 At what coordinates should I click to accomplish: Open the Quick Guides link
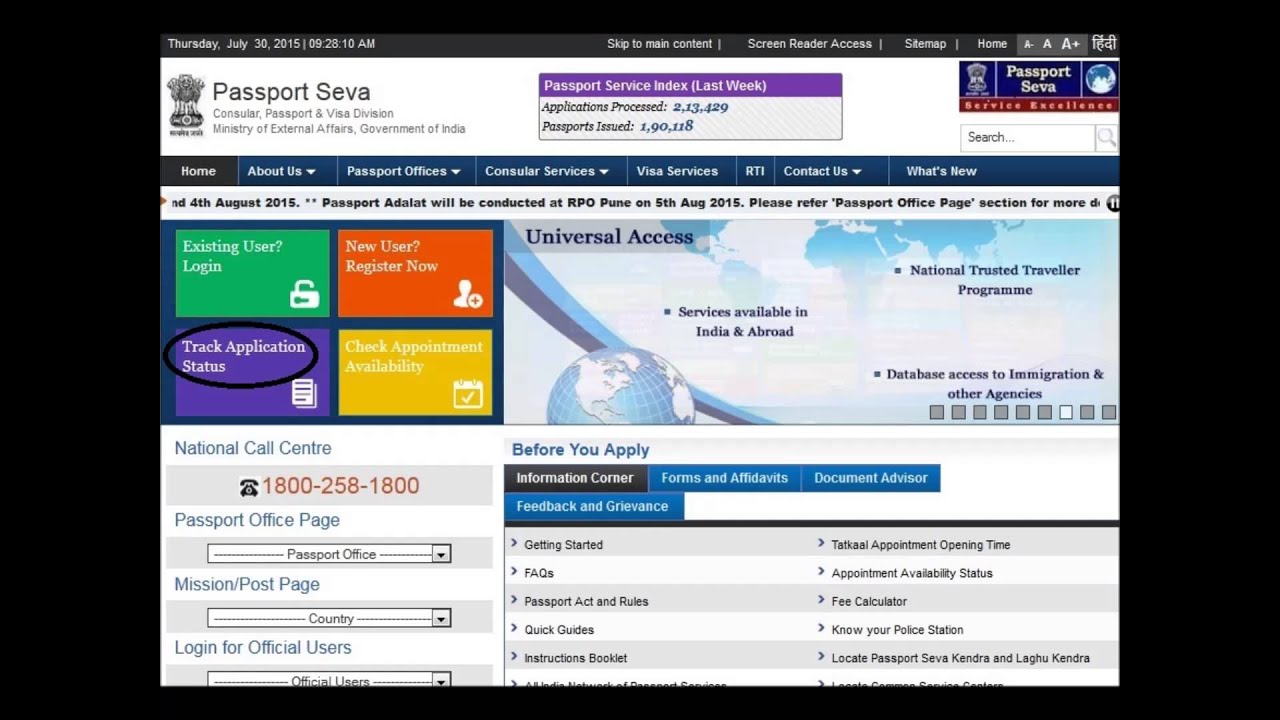point(559,630)
